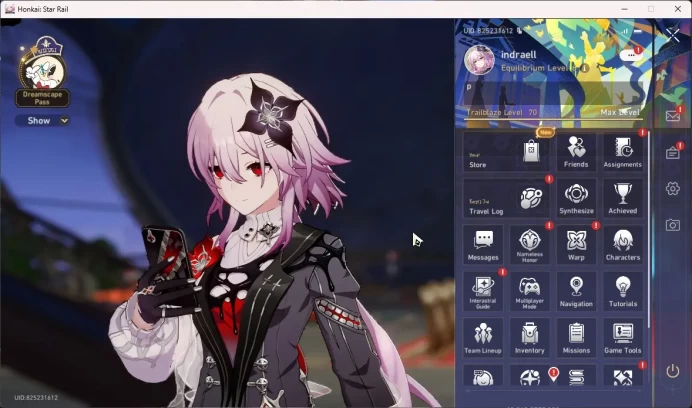Open the globe star tile in bottom row

tap(530, 377)
